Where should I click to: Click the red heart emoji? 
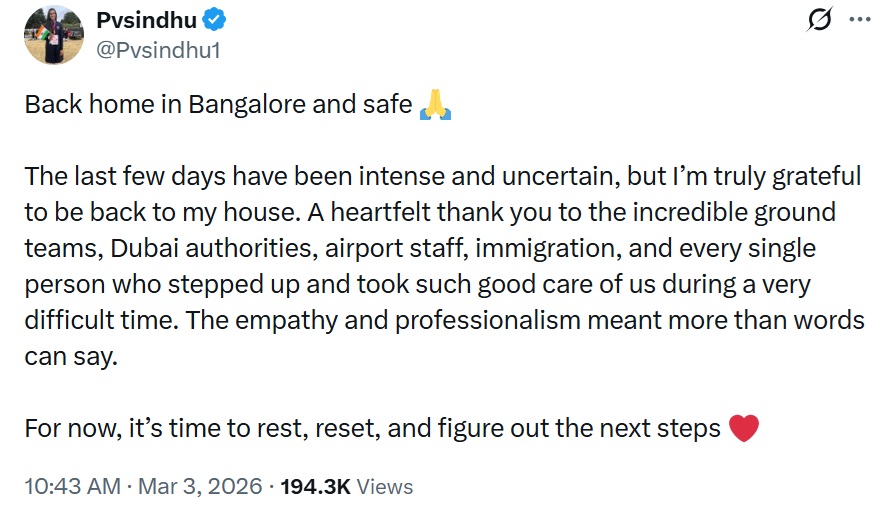pyautogui.click(x=744, y=429)
